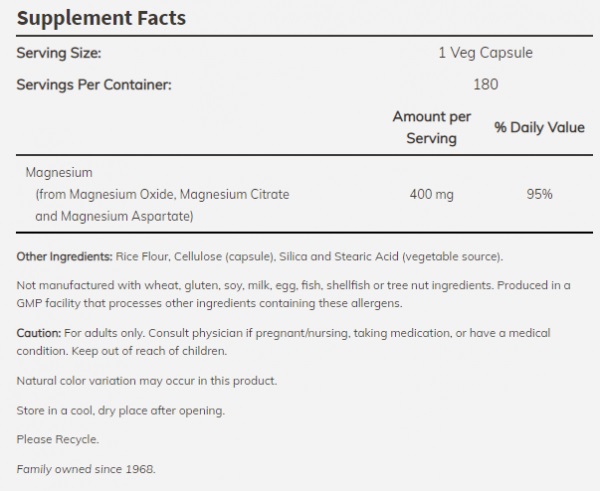Viewport: 600px width, 491px height.
Task: Click the Serving Size label
Action: click(59, 53)
